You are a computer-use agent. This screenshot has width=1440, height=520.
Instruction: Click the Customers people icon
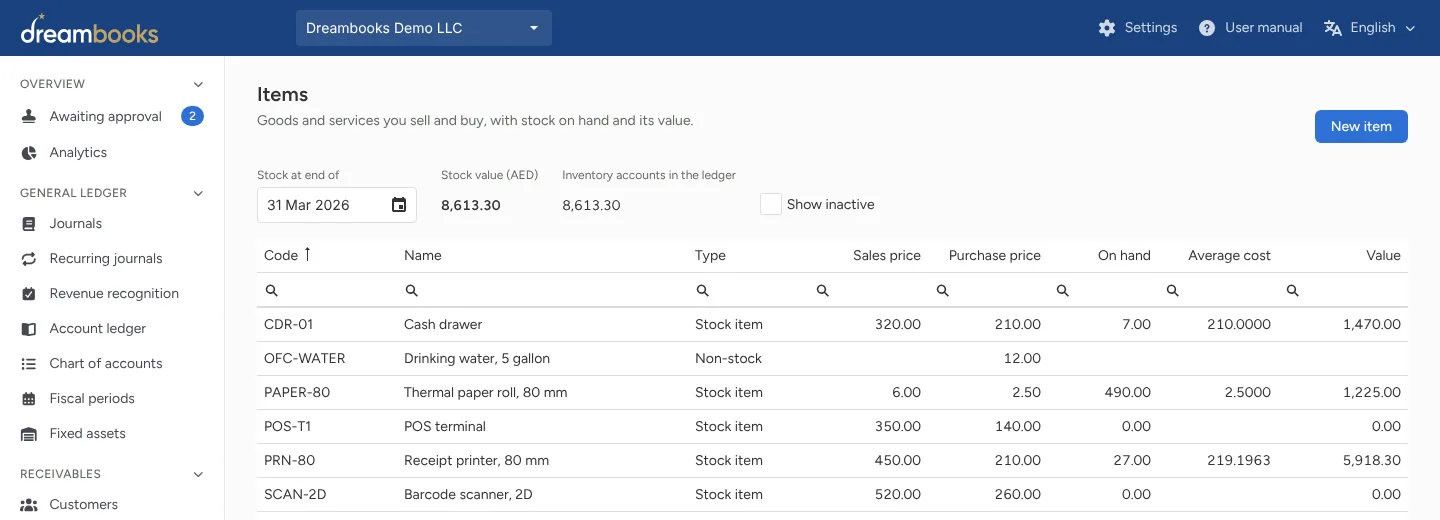coord(29,505)
